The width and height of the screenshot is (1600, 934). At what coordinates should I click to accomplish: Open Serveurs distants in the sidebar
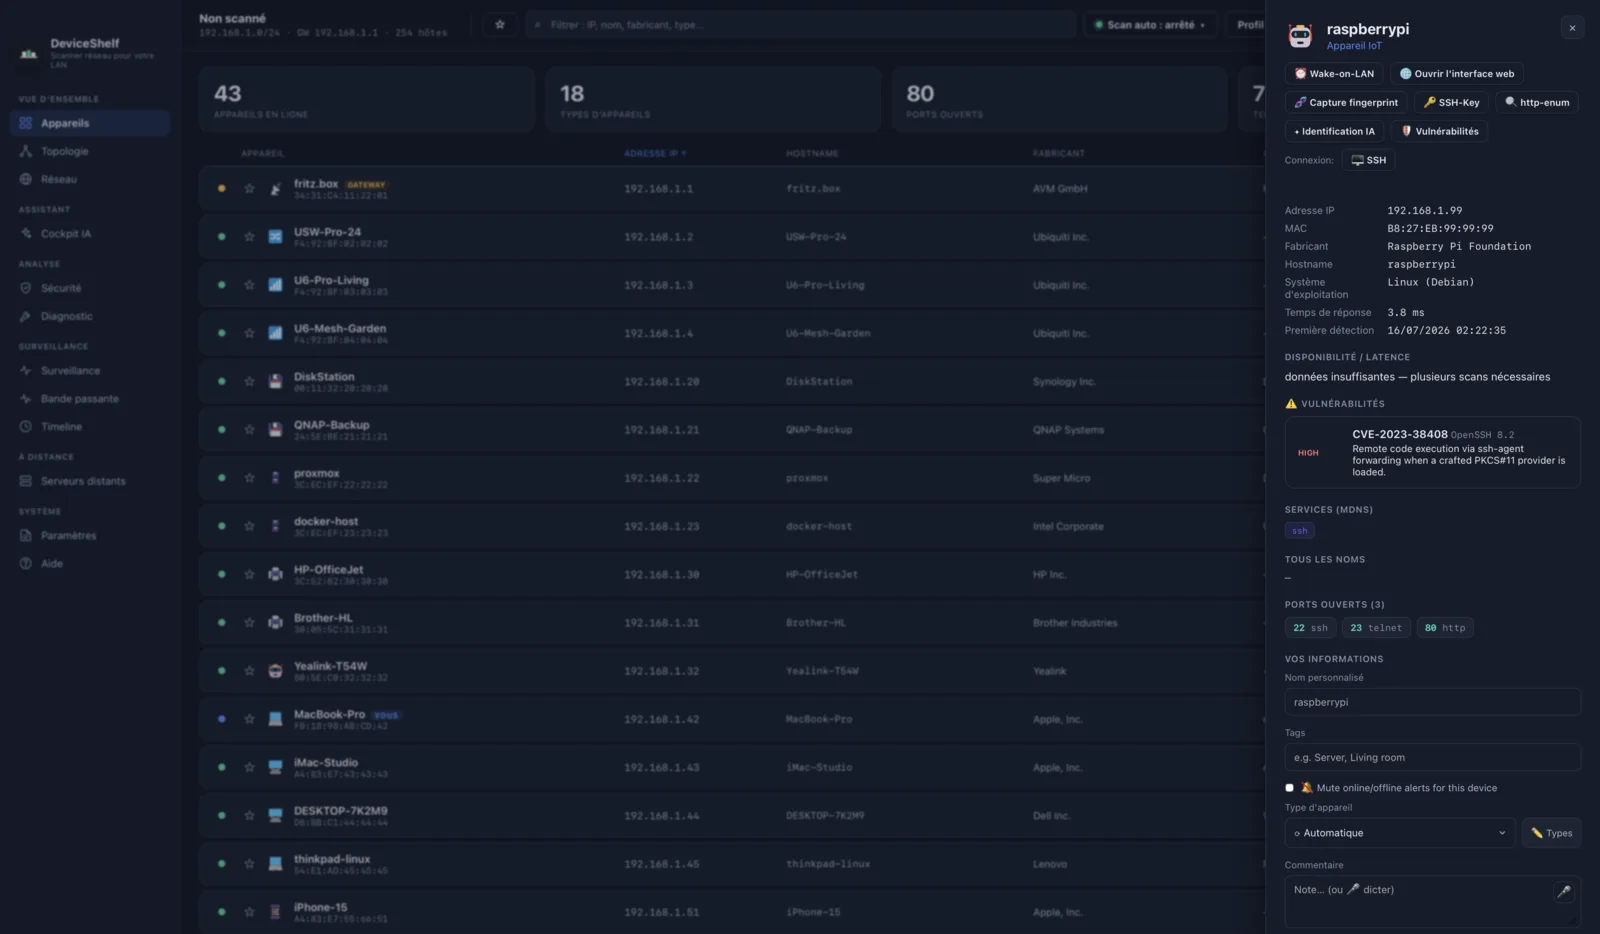(x=90, y=481)
